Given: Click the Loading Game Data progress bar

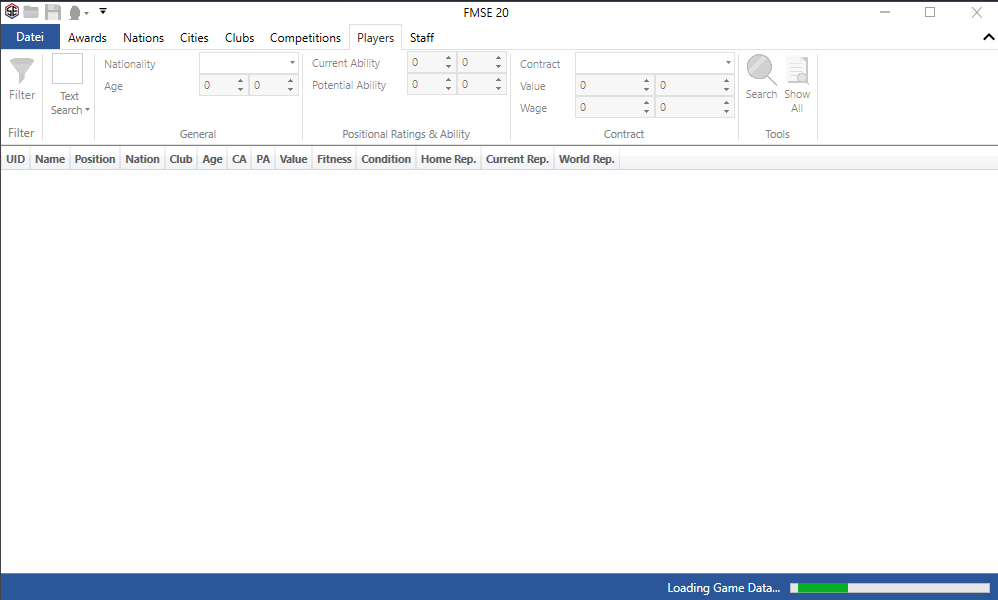Looking at the screenshot, I should point(889,588).
